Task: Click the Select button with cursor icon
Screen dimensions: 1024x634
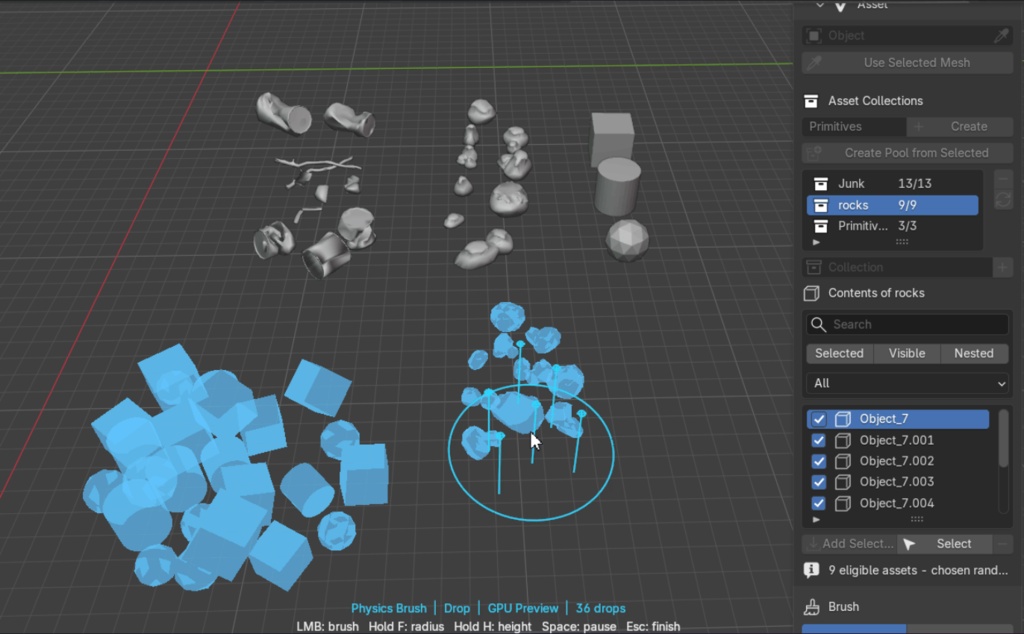Action: [x=945, y=543]
